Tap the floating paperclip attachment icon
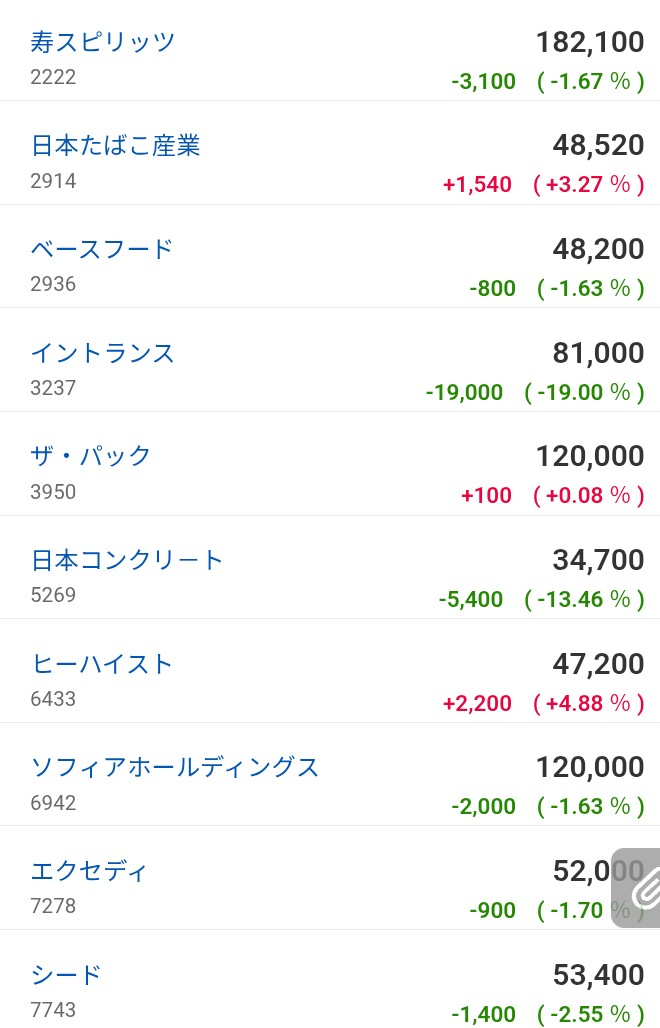 [637, 888]
